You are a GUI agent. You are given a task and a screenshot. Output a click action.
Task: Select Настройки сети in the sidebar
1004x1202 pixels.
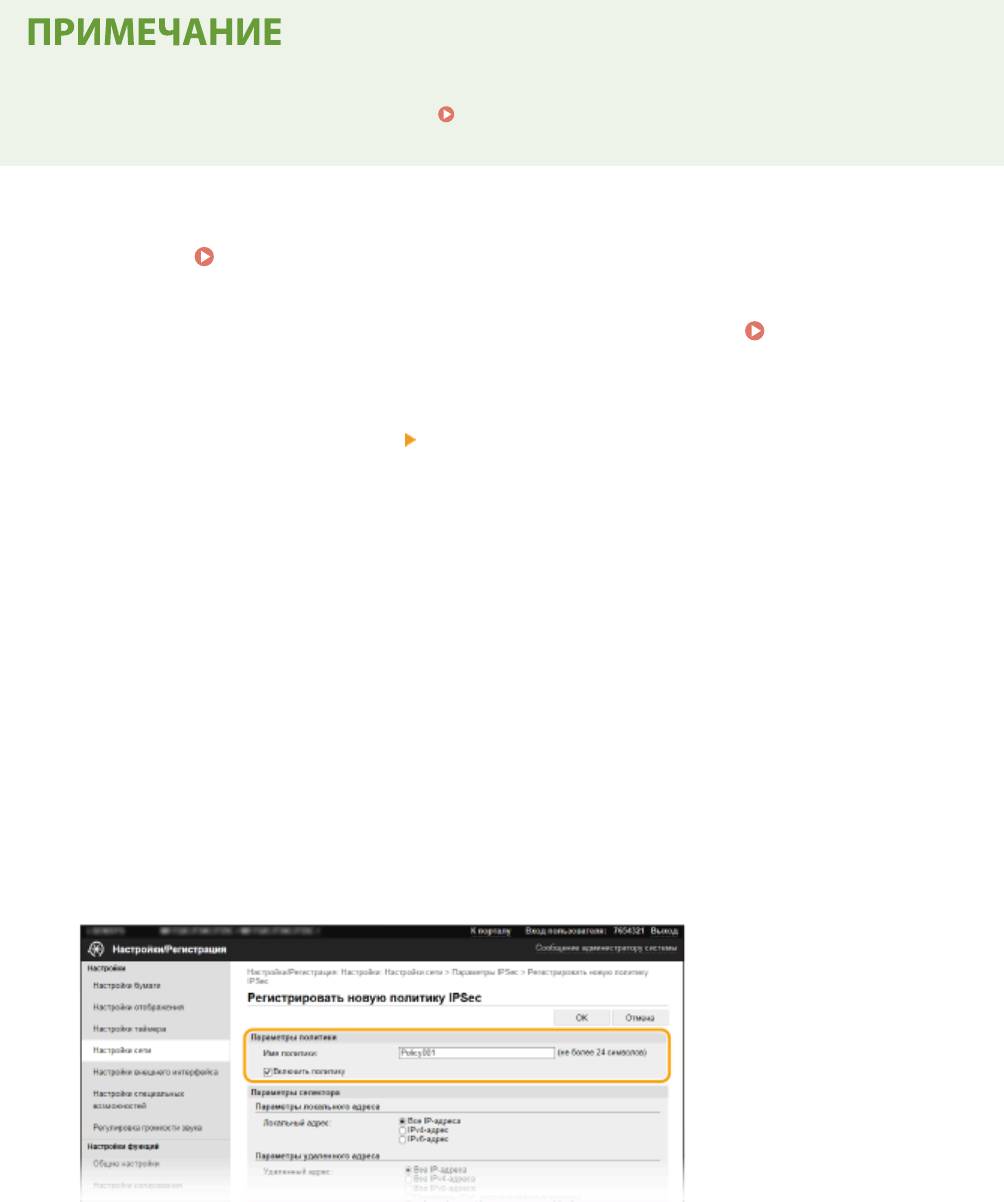(x=117, y=1051)
